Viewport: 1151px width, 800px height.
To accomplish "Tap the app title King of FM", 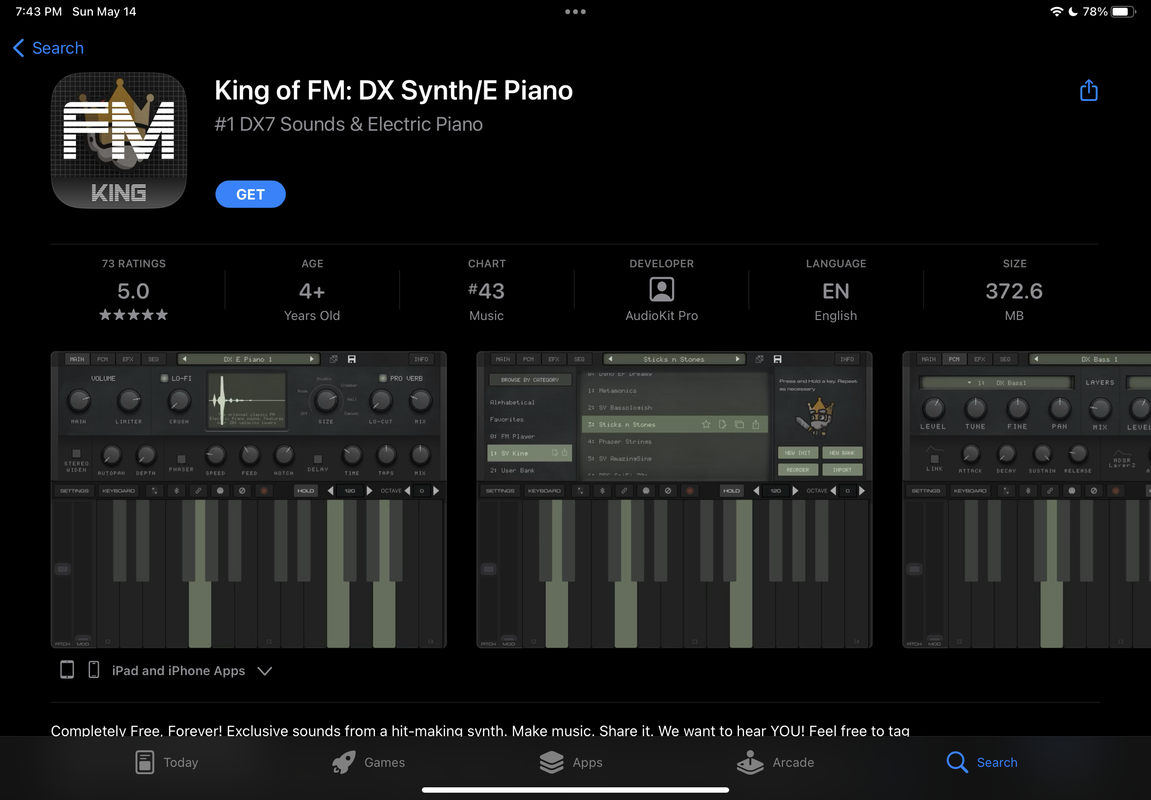I will click(x=393, y=90).
